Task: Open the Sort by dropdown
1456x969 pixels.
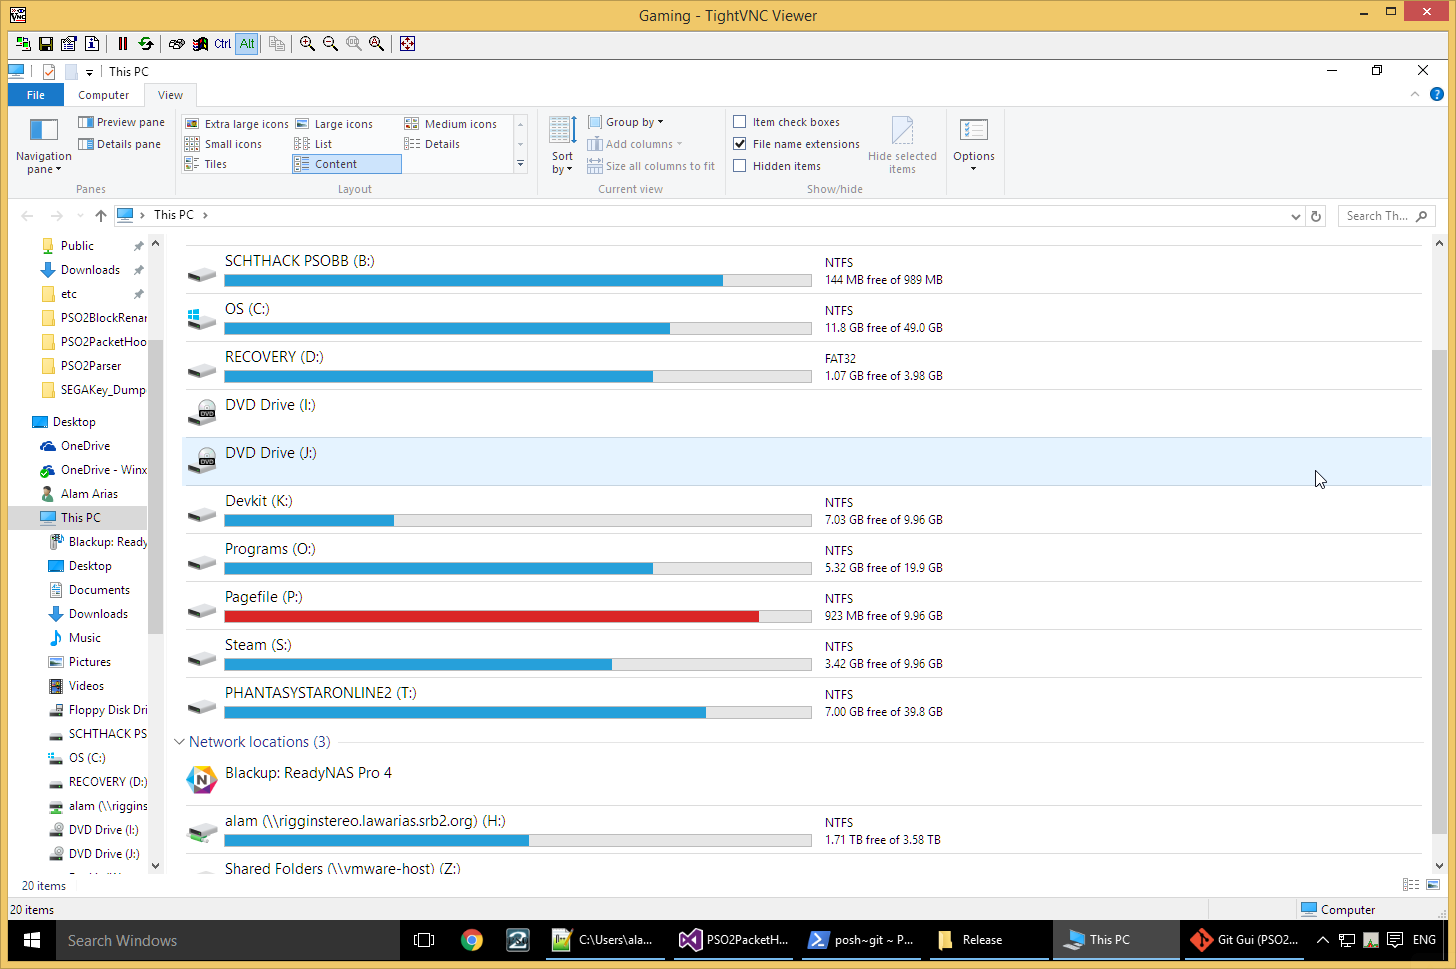Action: 563,146
